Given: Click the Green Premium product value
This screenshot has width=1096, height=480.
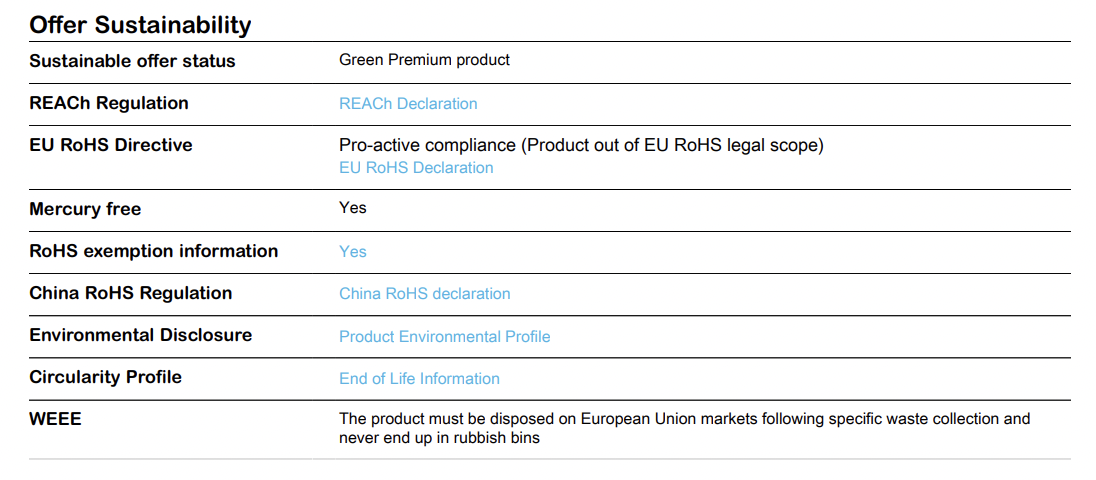Looking at the screenshot, I should [425, 60].
